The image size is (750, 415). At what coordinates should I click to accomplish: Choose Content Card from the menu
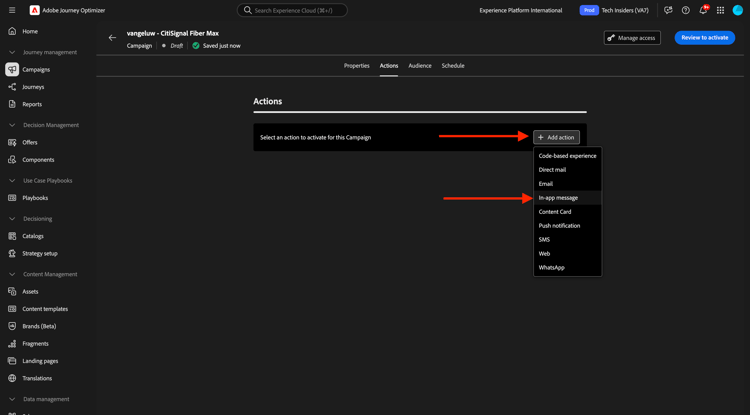click(x=567, y=212)
